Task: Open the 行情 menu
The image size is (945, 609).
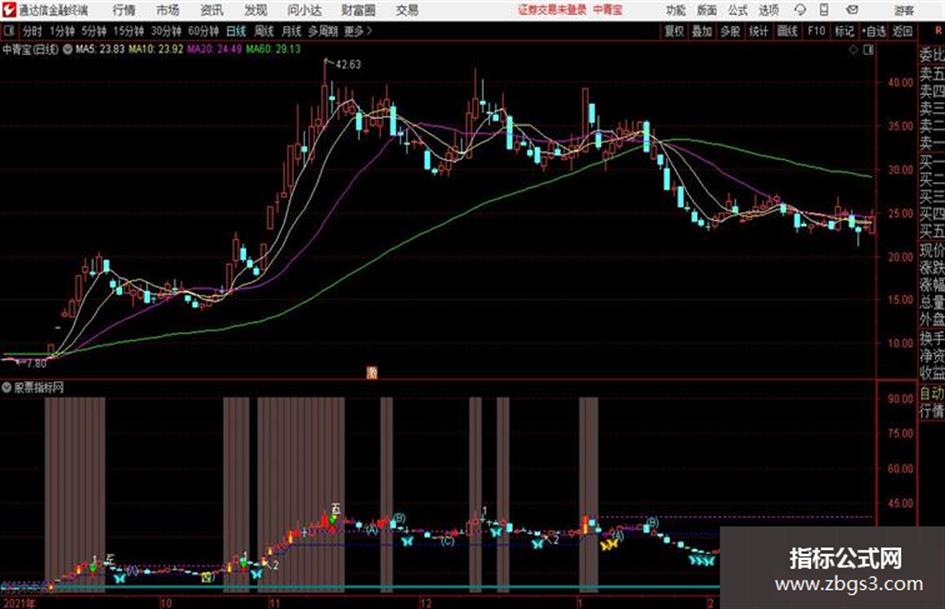Action: pos(124,10)
